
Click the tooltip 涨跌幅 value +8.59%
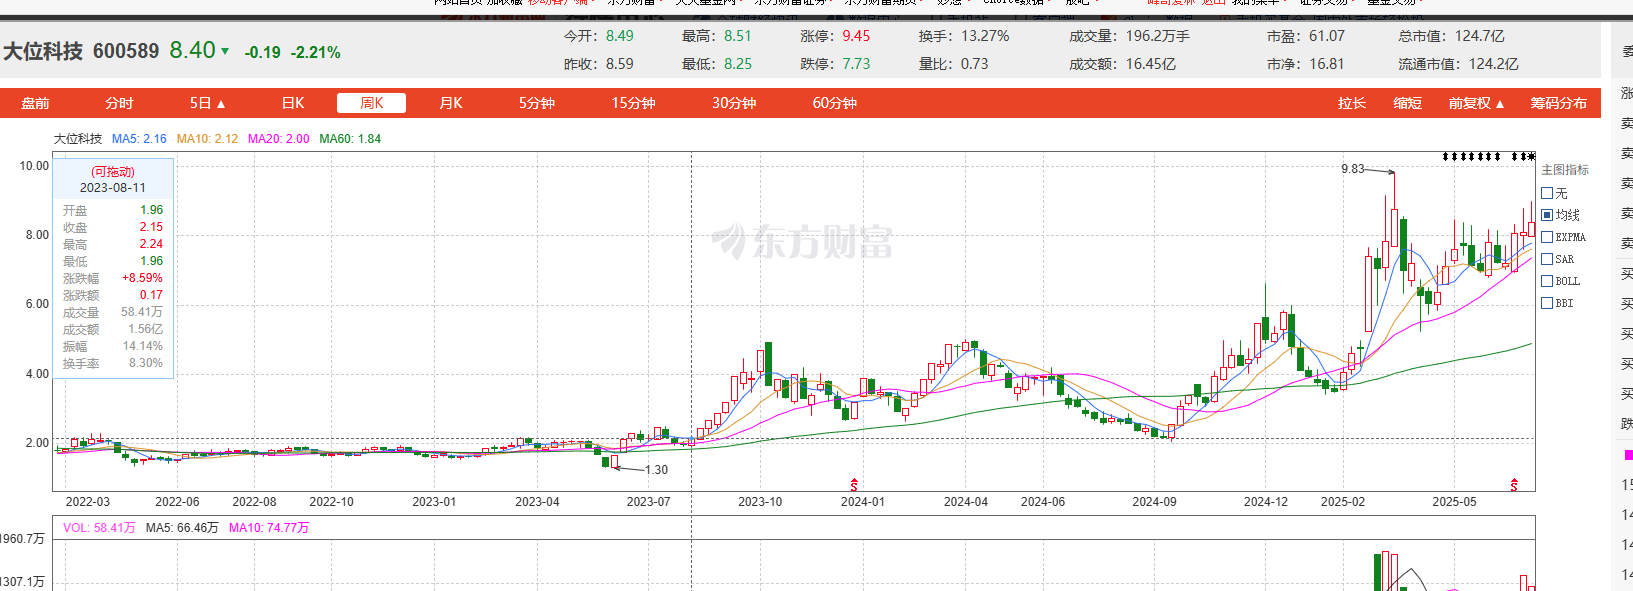[142, 278]
